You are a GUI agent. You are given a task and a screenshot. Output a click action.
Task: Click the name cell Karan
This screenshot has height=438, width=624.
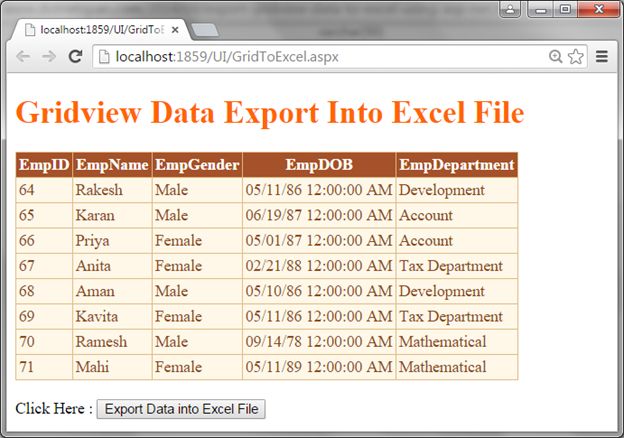(112, 215)
